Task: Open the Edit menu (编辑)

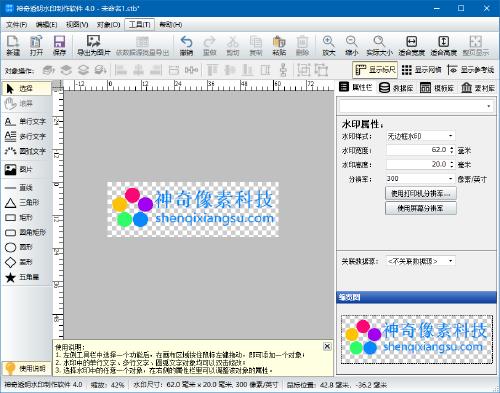Action: coord(46,25)
